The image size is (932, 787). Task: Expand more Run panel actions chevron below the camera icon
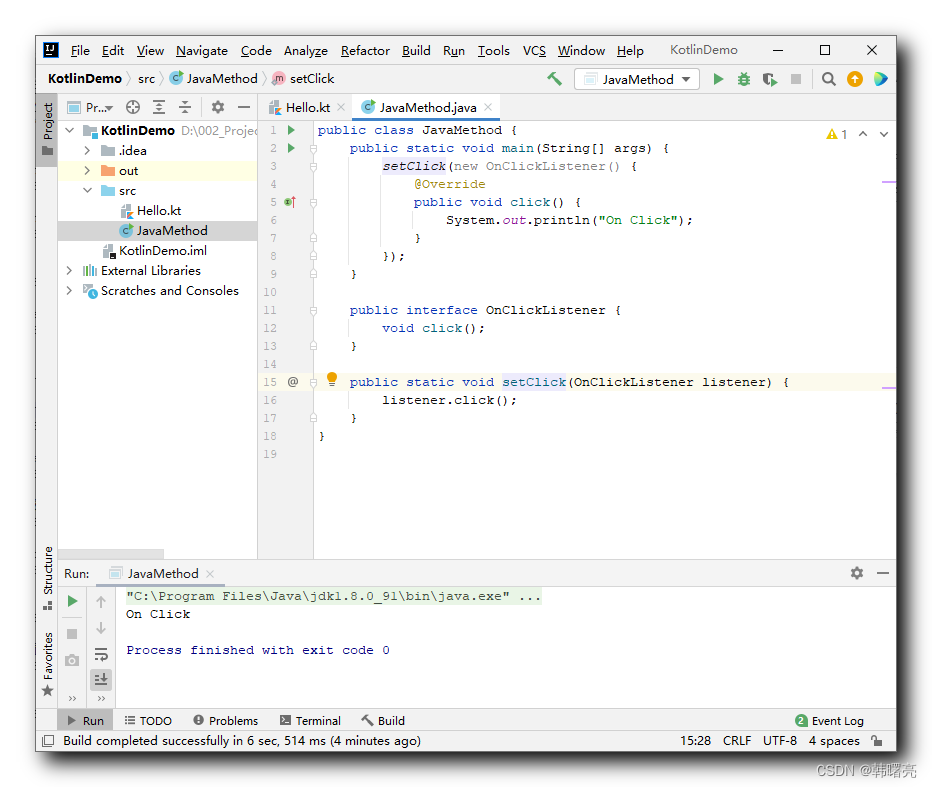[73, 698]
